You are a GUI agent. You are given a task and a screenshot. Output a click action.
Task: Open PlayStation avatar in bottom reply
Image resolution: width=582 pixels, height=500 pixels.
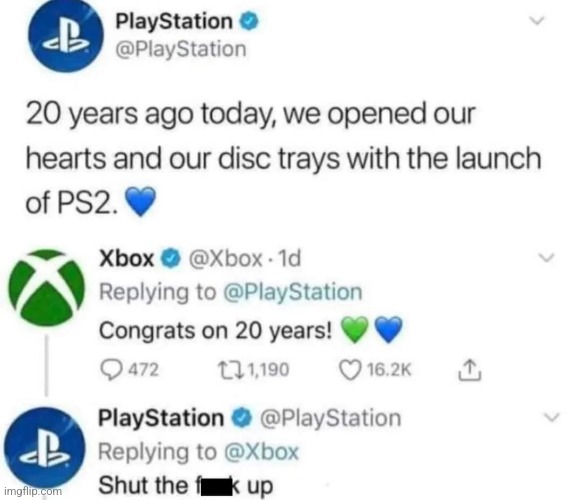45,447
